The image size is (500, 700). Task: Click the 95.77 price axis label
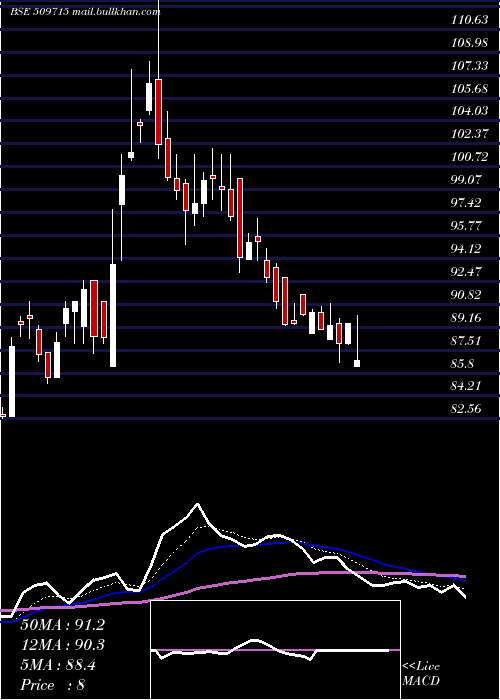pyautogui.click(x=467, y=225)
